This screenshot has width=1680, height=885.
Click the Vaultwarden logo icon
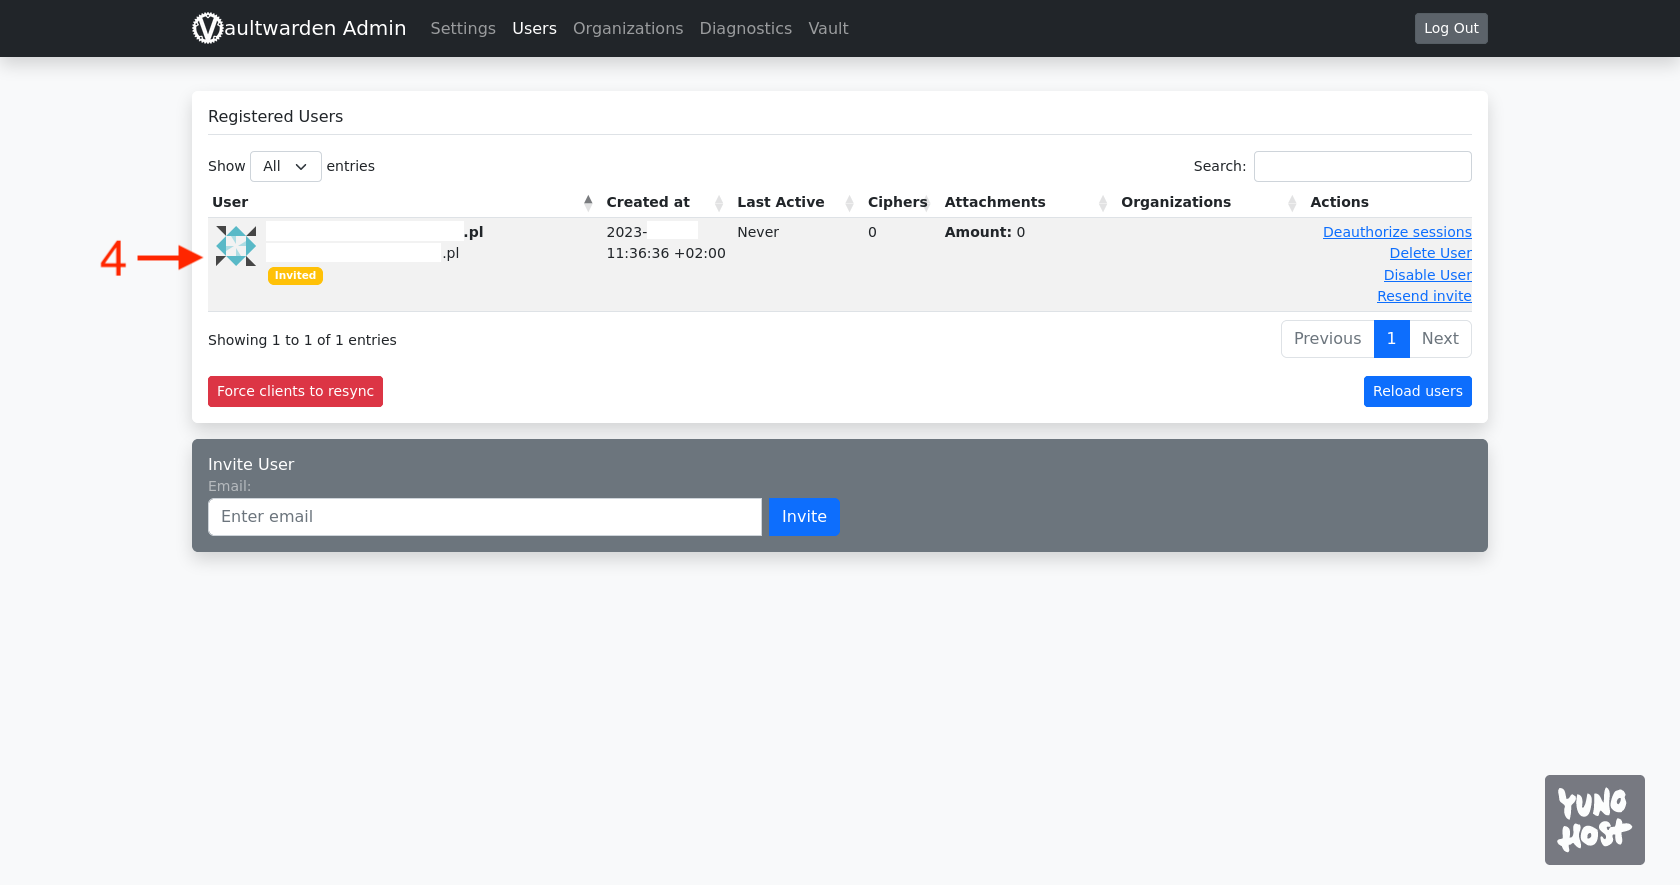pos(207,28)
